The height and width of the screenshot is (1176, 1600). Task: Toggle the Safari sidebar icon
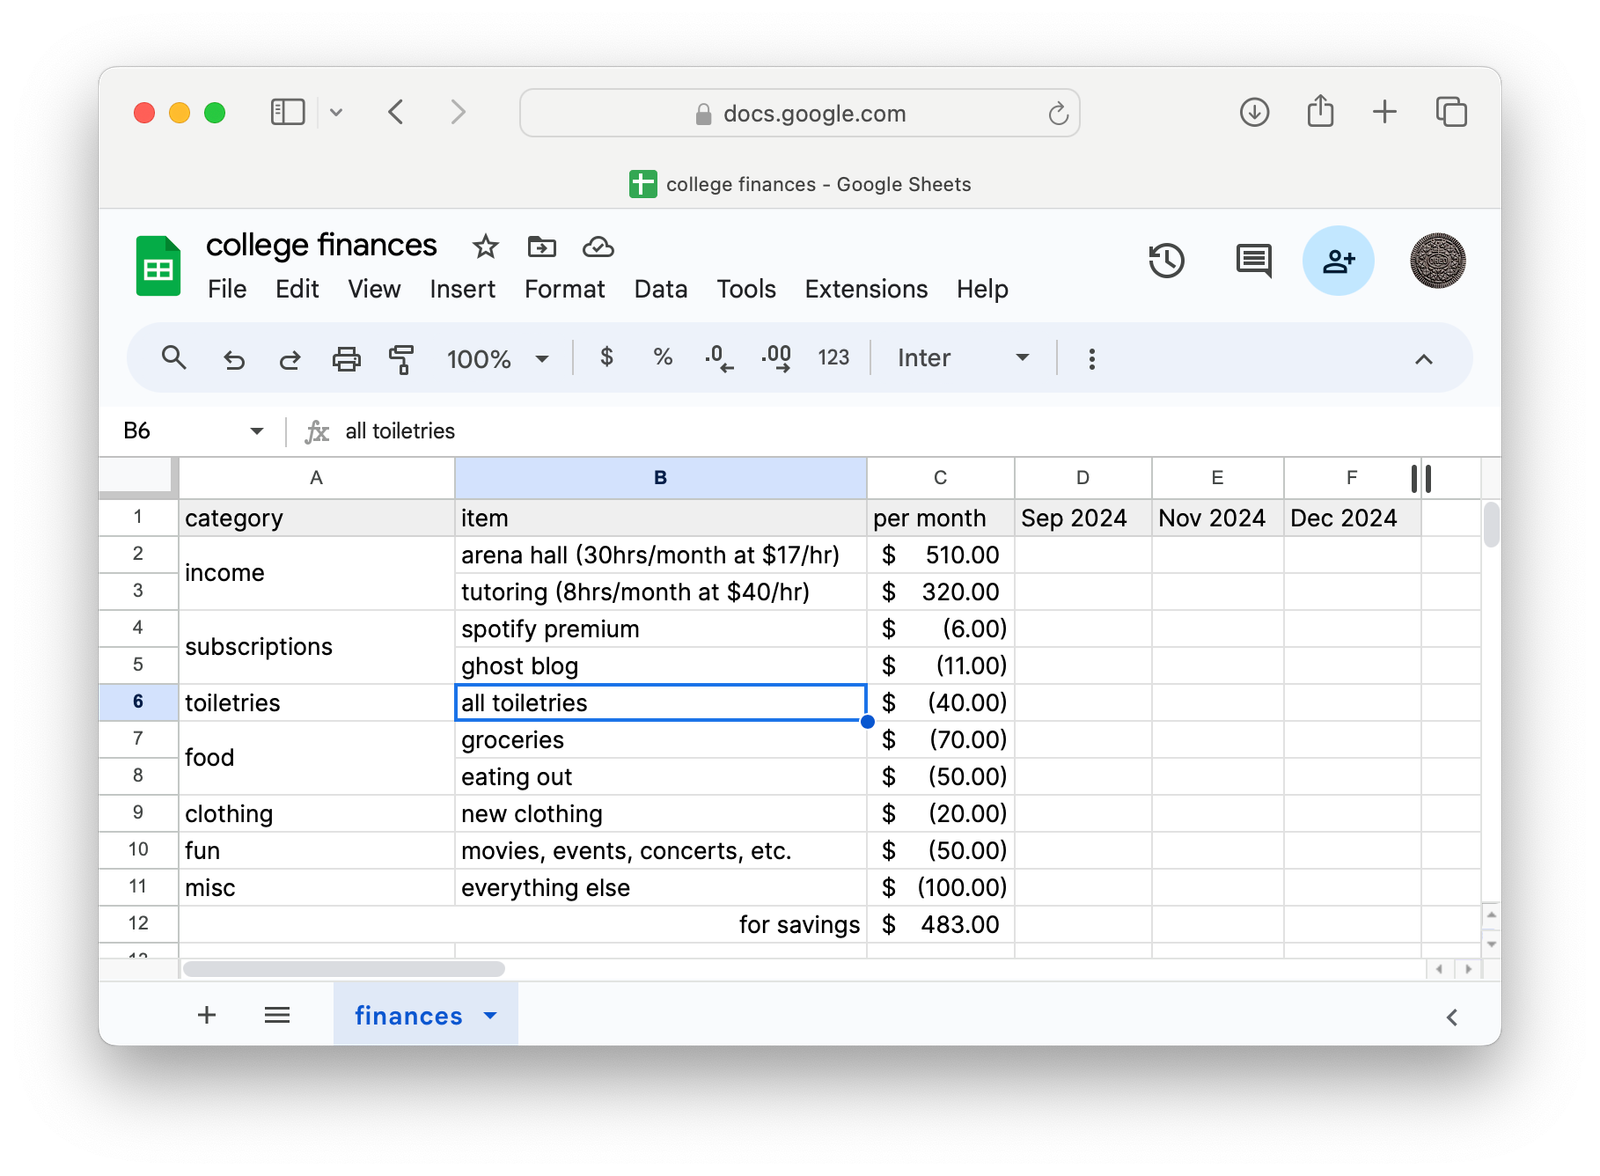click(x=288, y=112)
